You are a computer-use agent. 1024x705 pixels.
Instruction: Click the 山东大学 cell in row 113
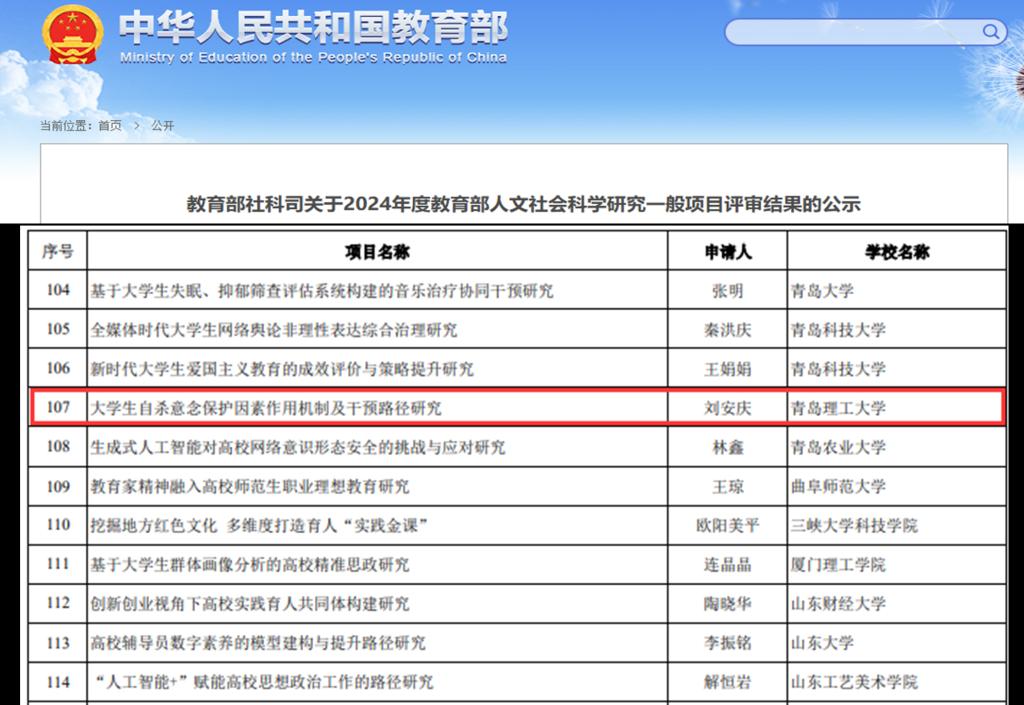click(x=822, y=643)
